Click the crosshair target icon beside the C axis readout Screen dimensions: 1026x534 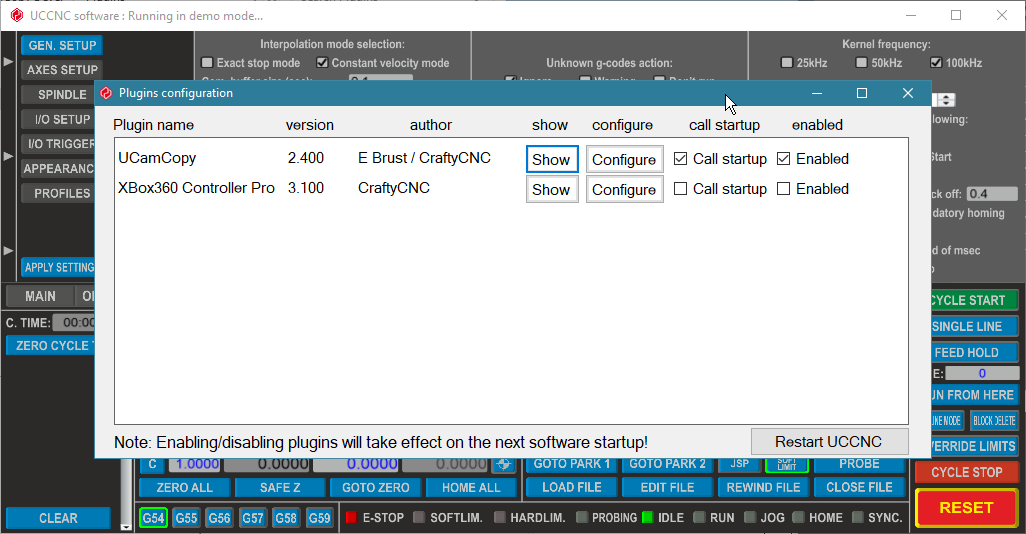[x=503, y=464]
